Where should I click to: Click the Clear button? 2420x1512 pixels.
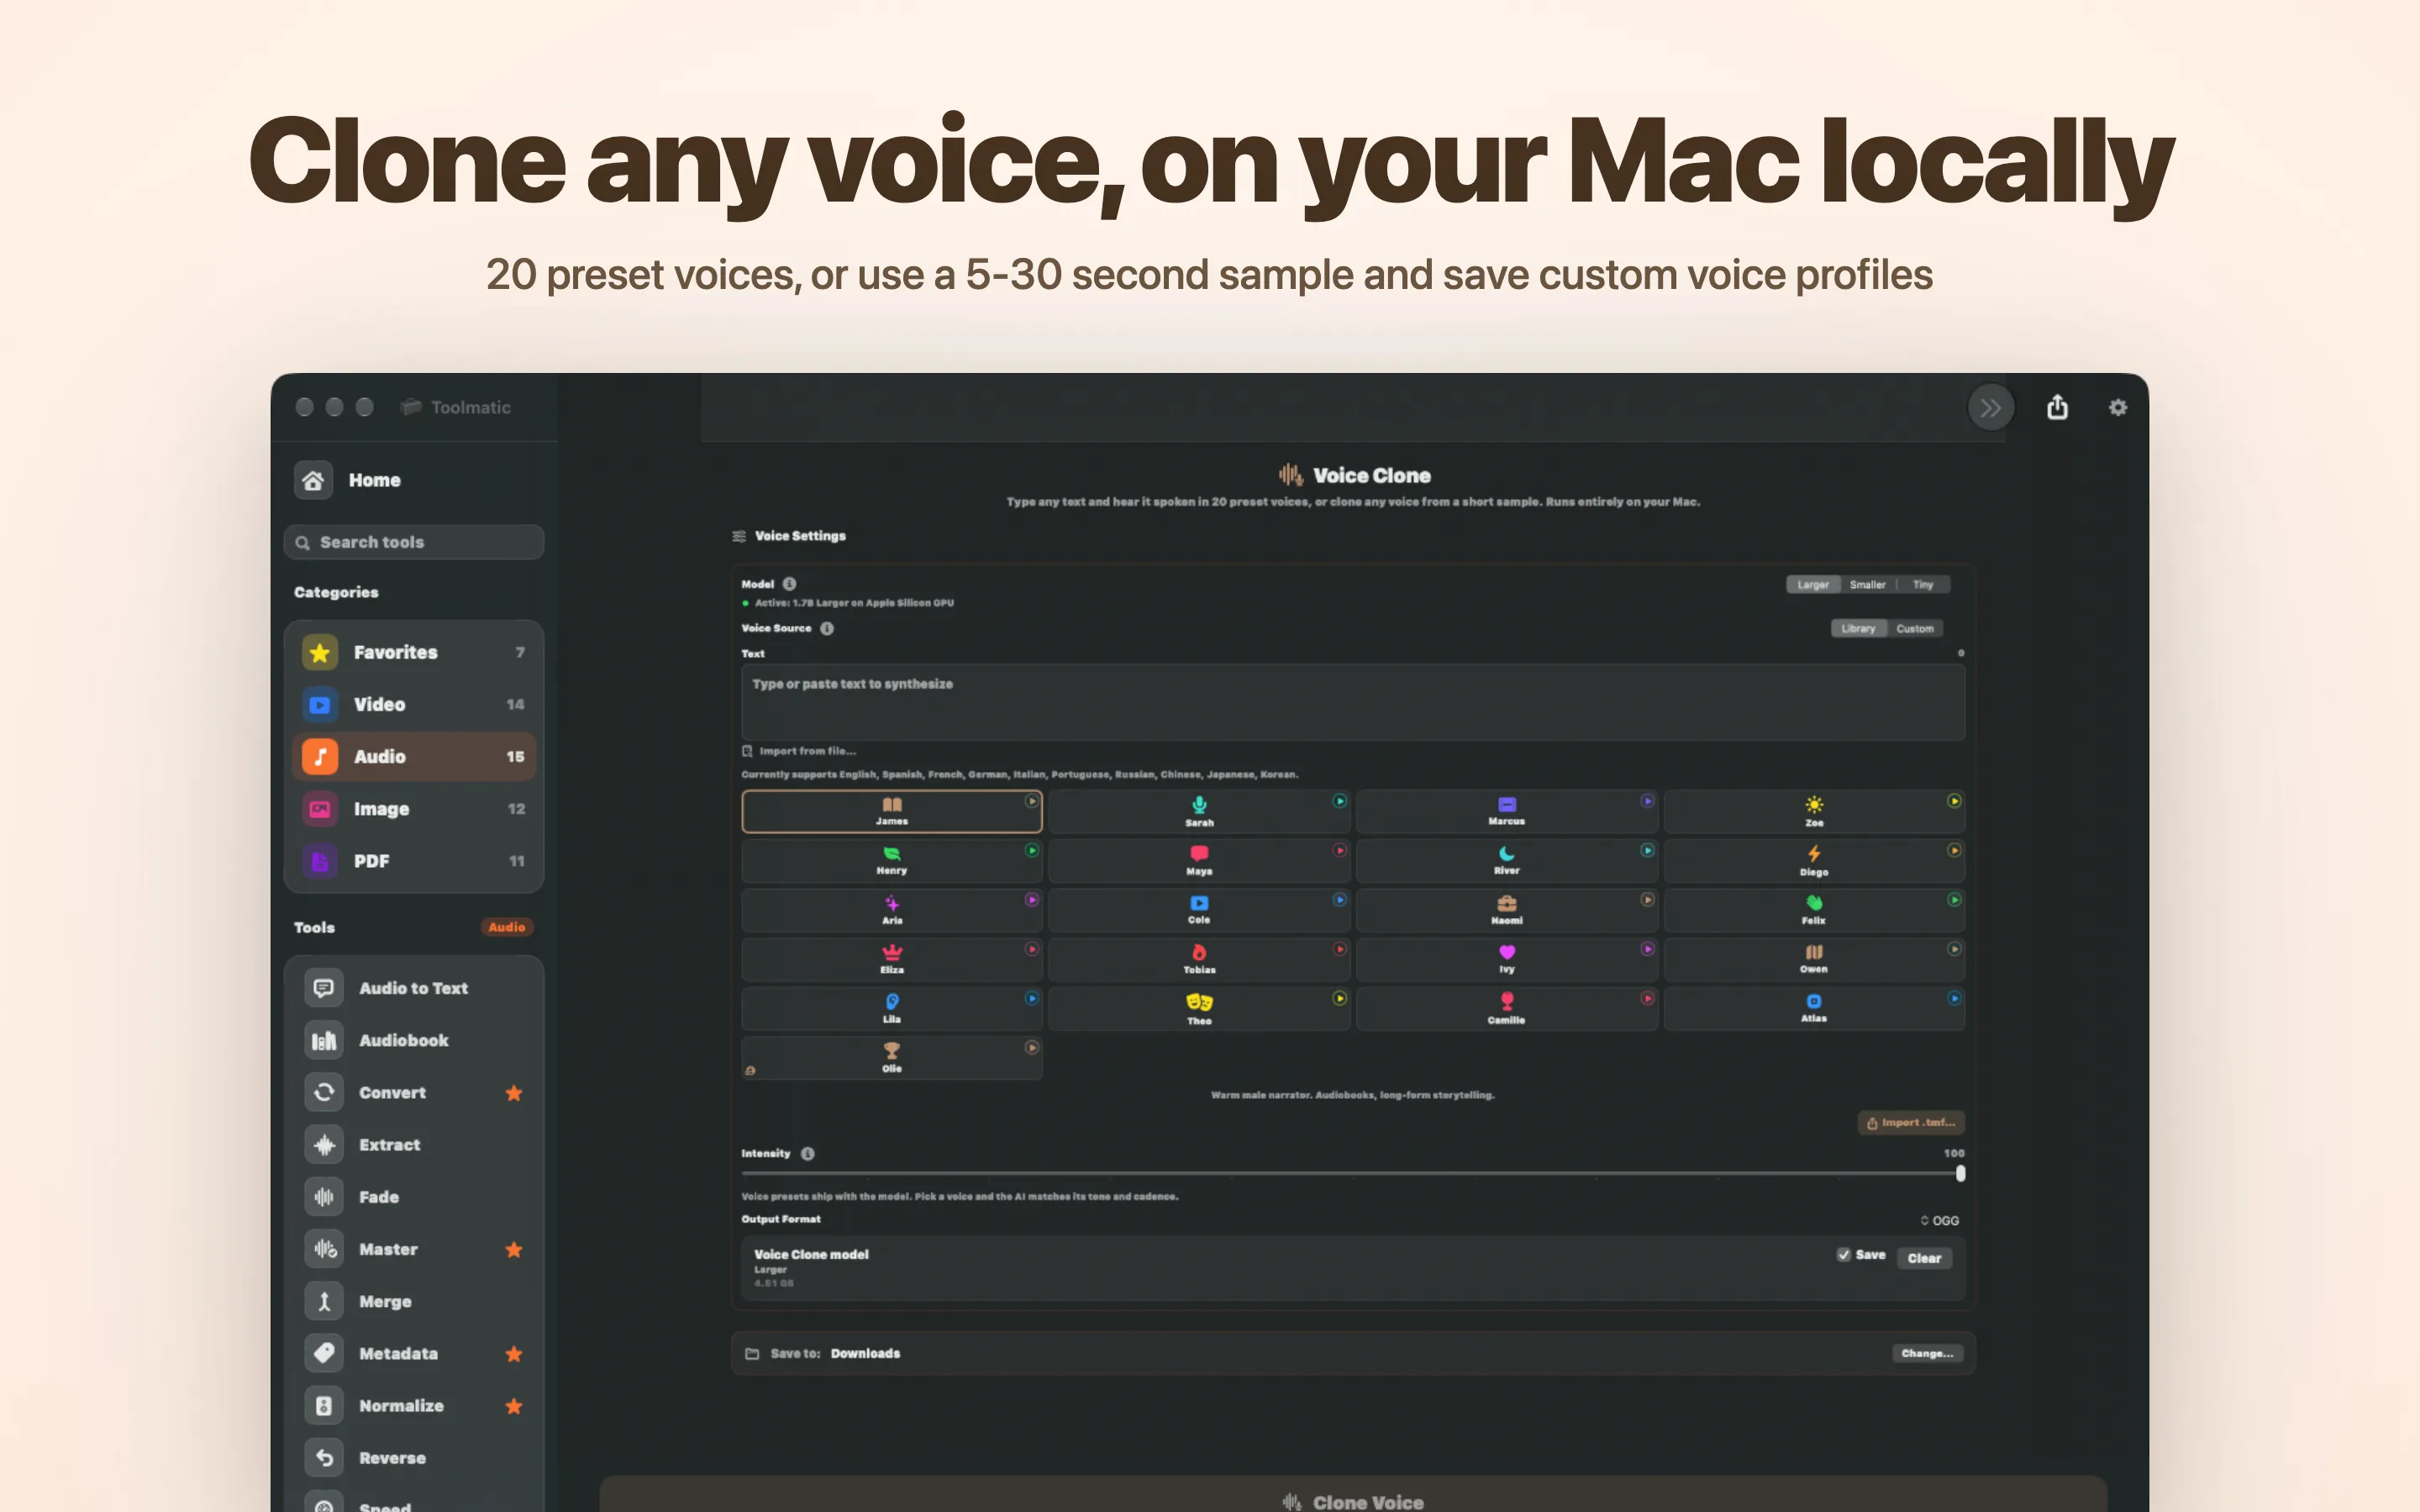coord(1923,1258)
